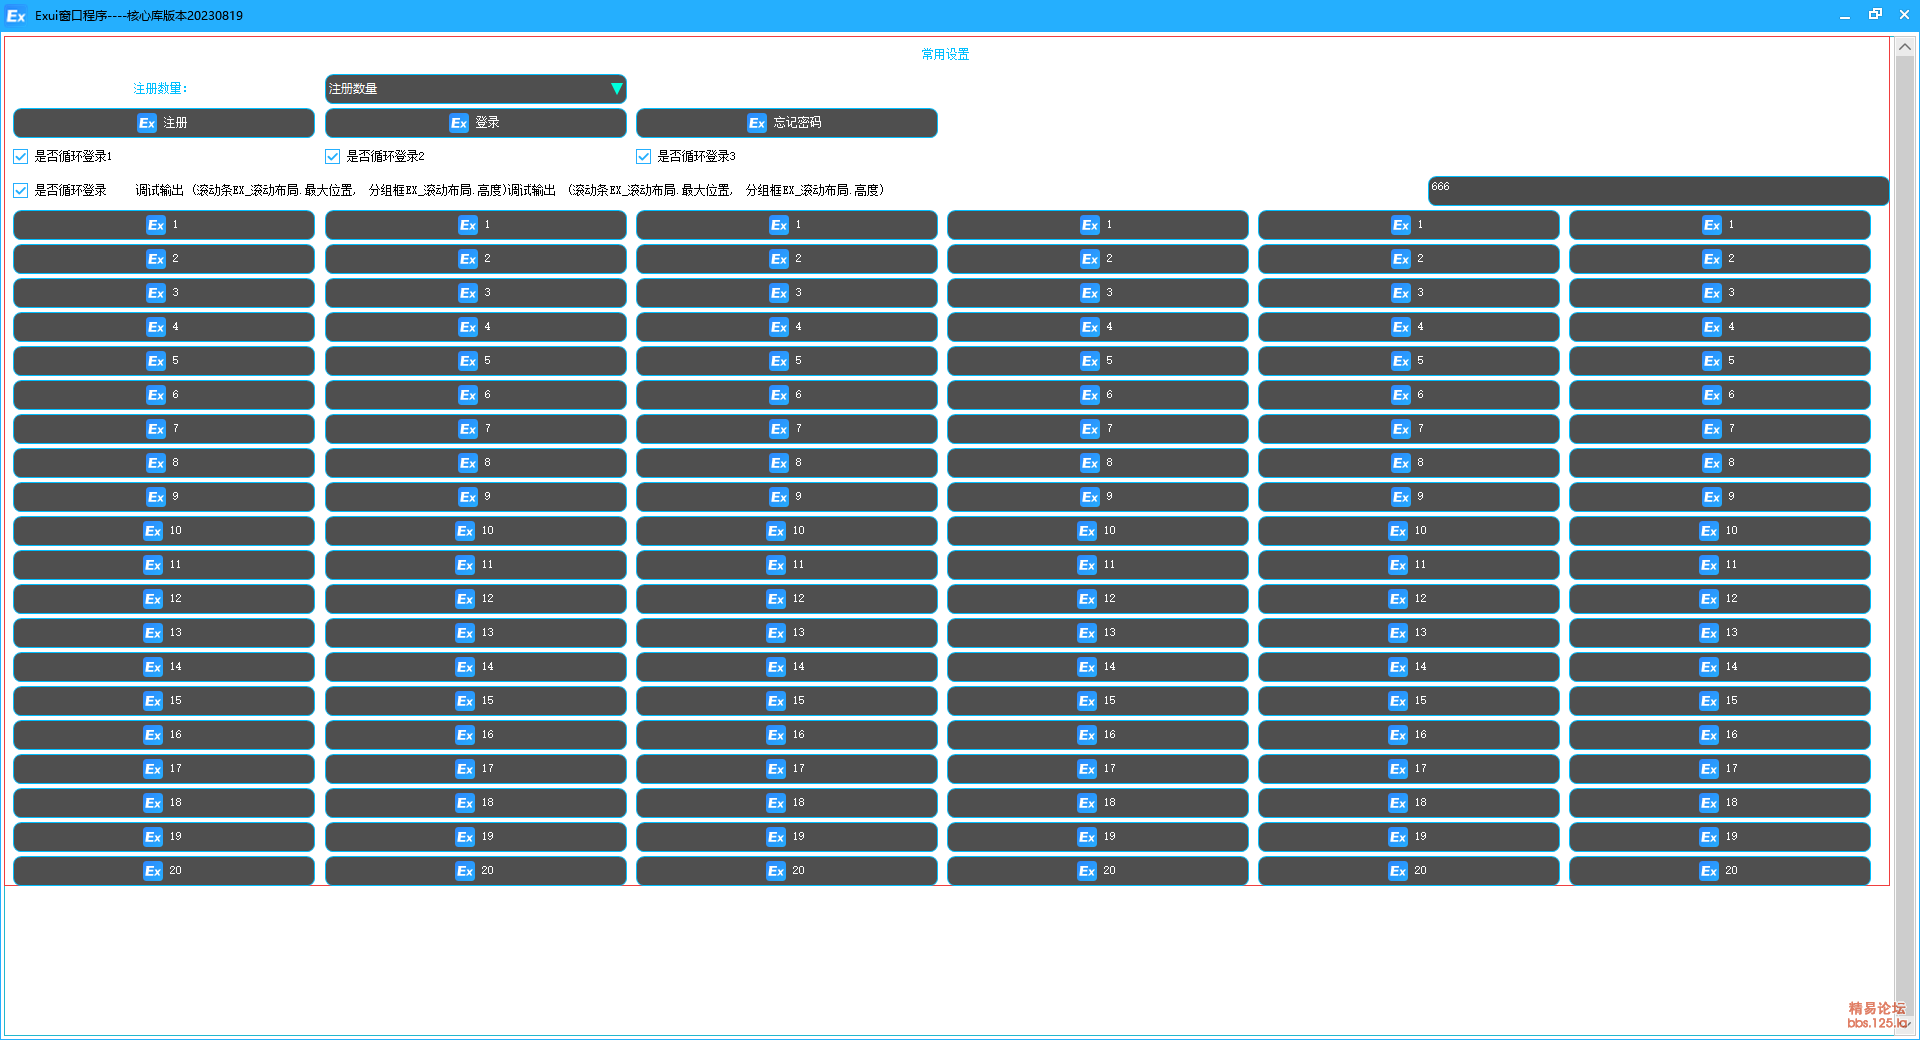The image size is (1920, 1040).
Task: Click Ex icon of button 1 in leftmost column
Action: (x=156, y=225)
